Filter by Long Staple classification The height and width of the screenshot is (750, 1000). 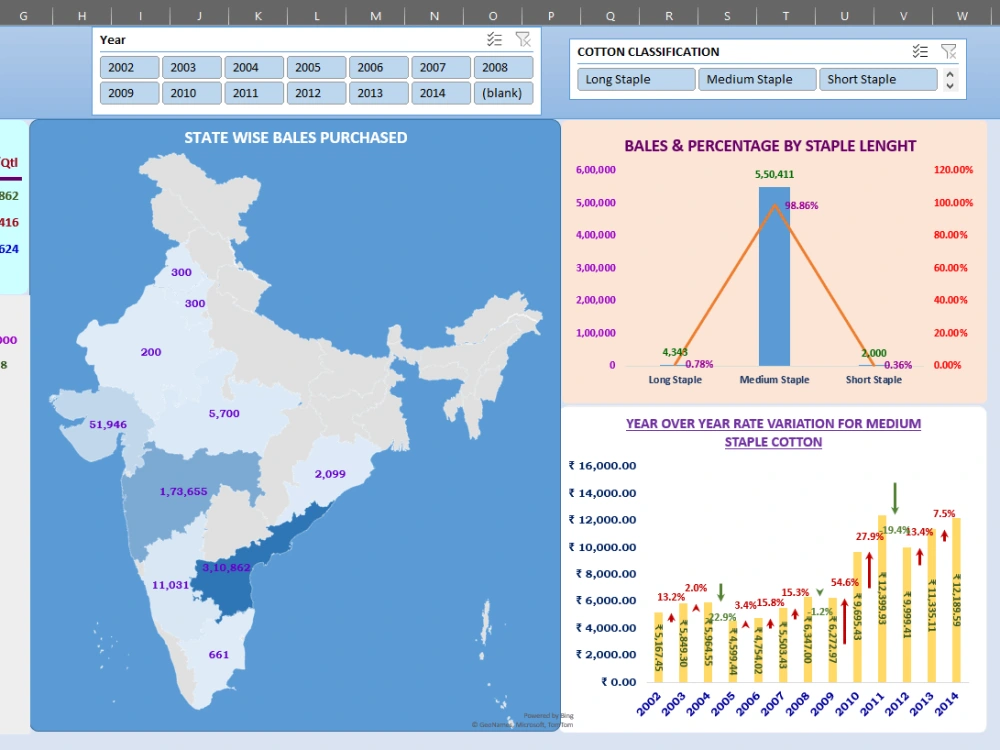tap(636, 80)
